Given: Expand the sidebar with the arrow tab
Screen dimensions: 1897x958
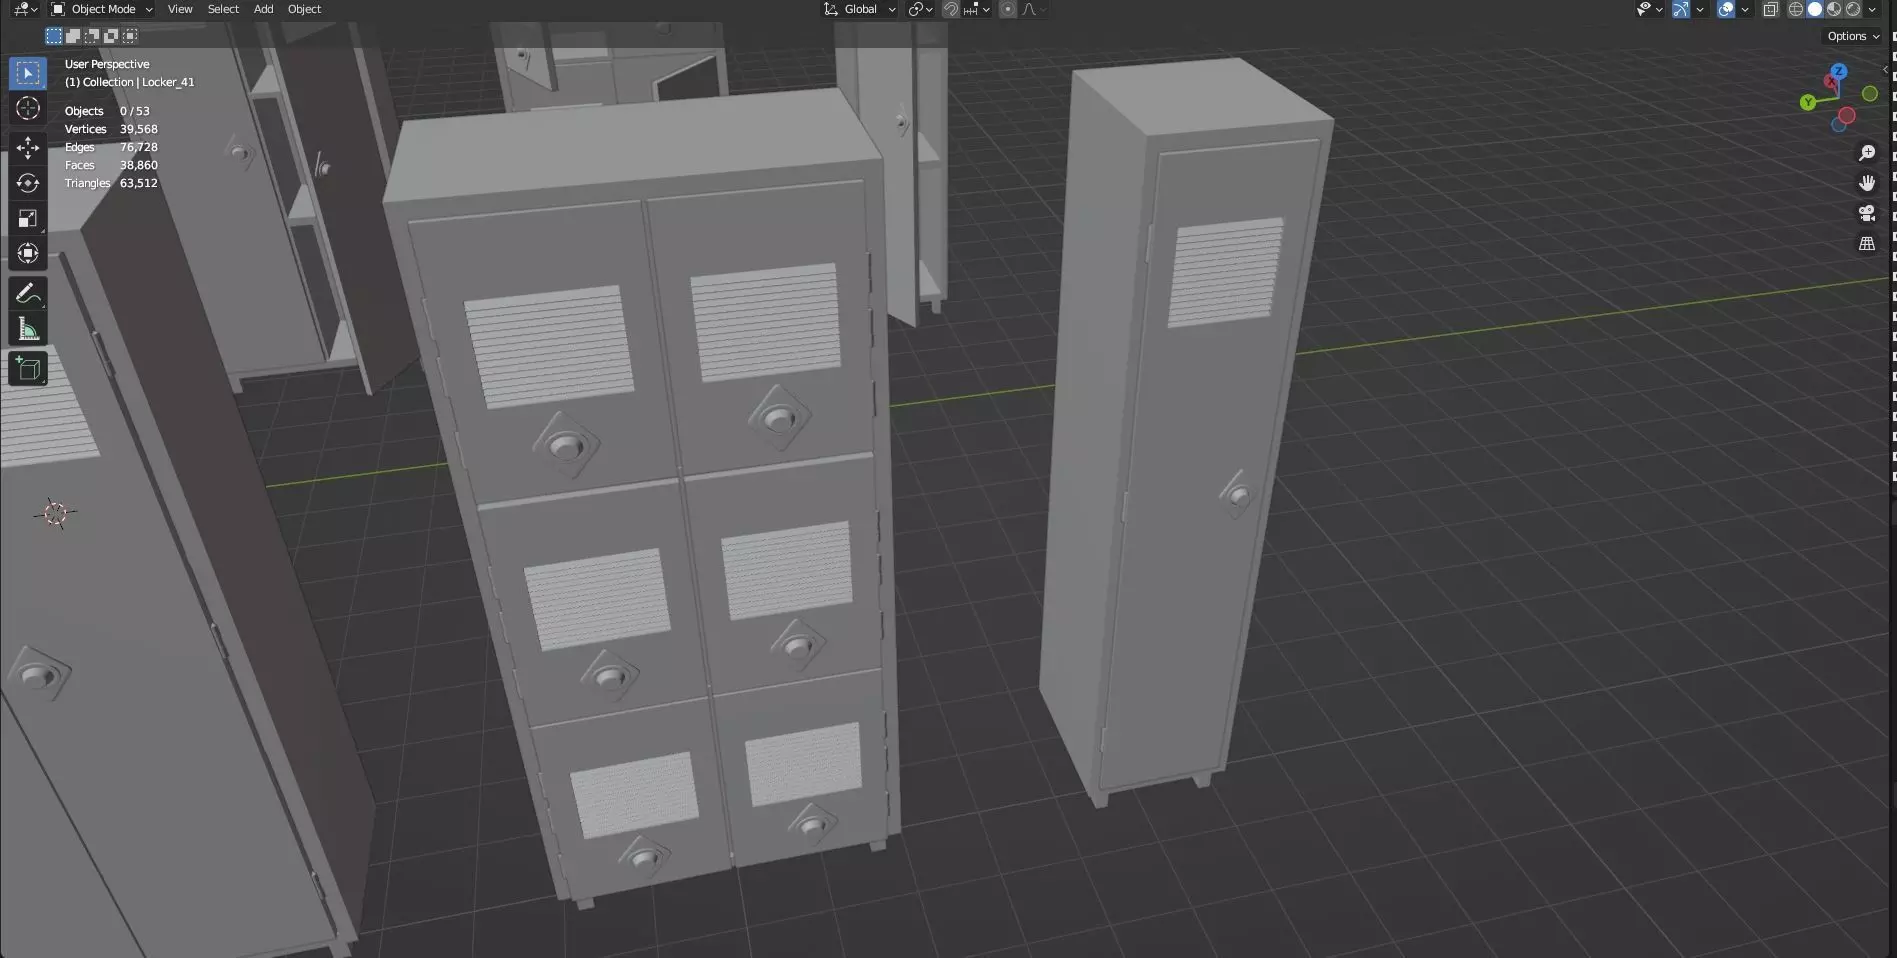Looking at the screenshot, I should (1884, 69).
